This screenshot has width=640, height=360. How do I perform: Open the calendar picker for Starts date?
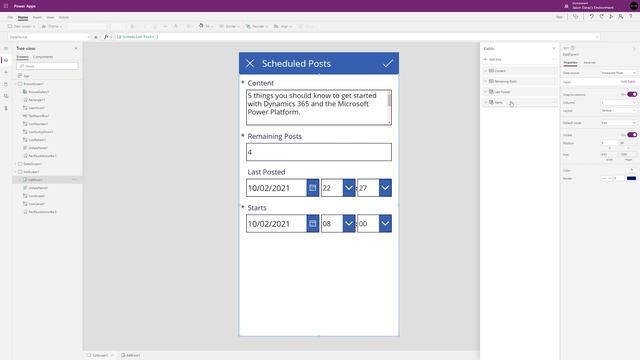click(313, 224)
